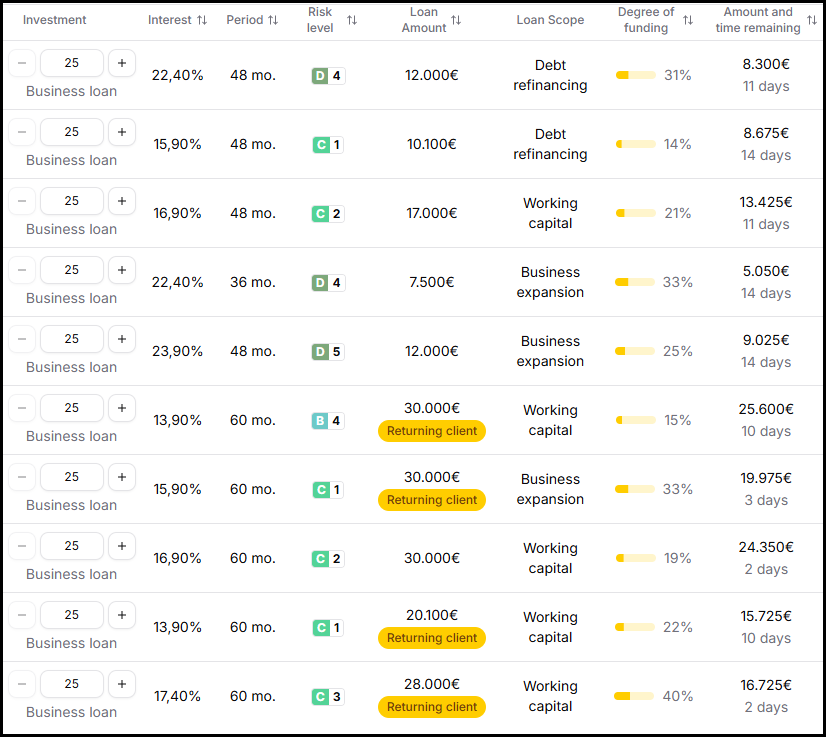The image size is (826, 737).
Task: Click Returning client badge on 28.000€ loan
Action: point(432,707)
